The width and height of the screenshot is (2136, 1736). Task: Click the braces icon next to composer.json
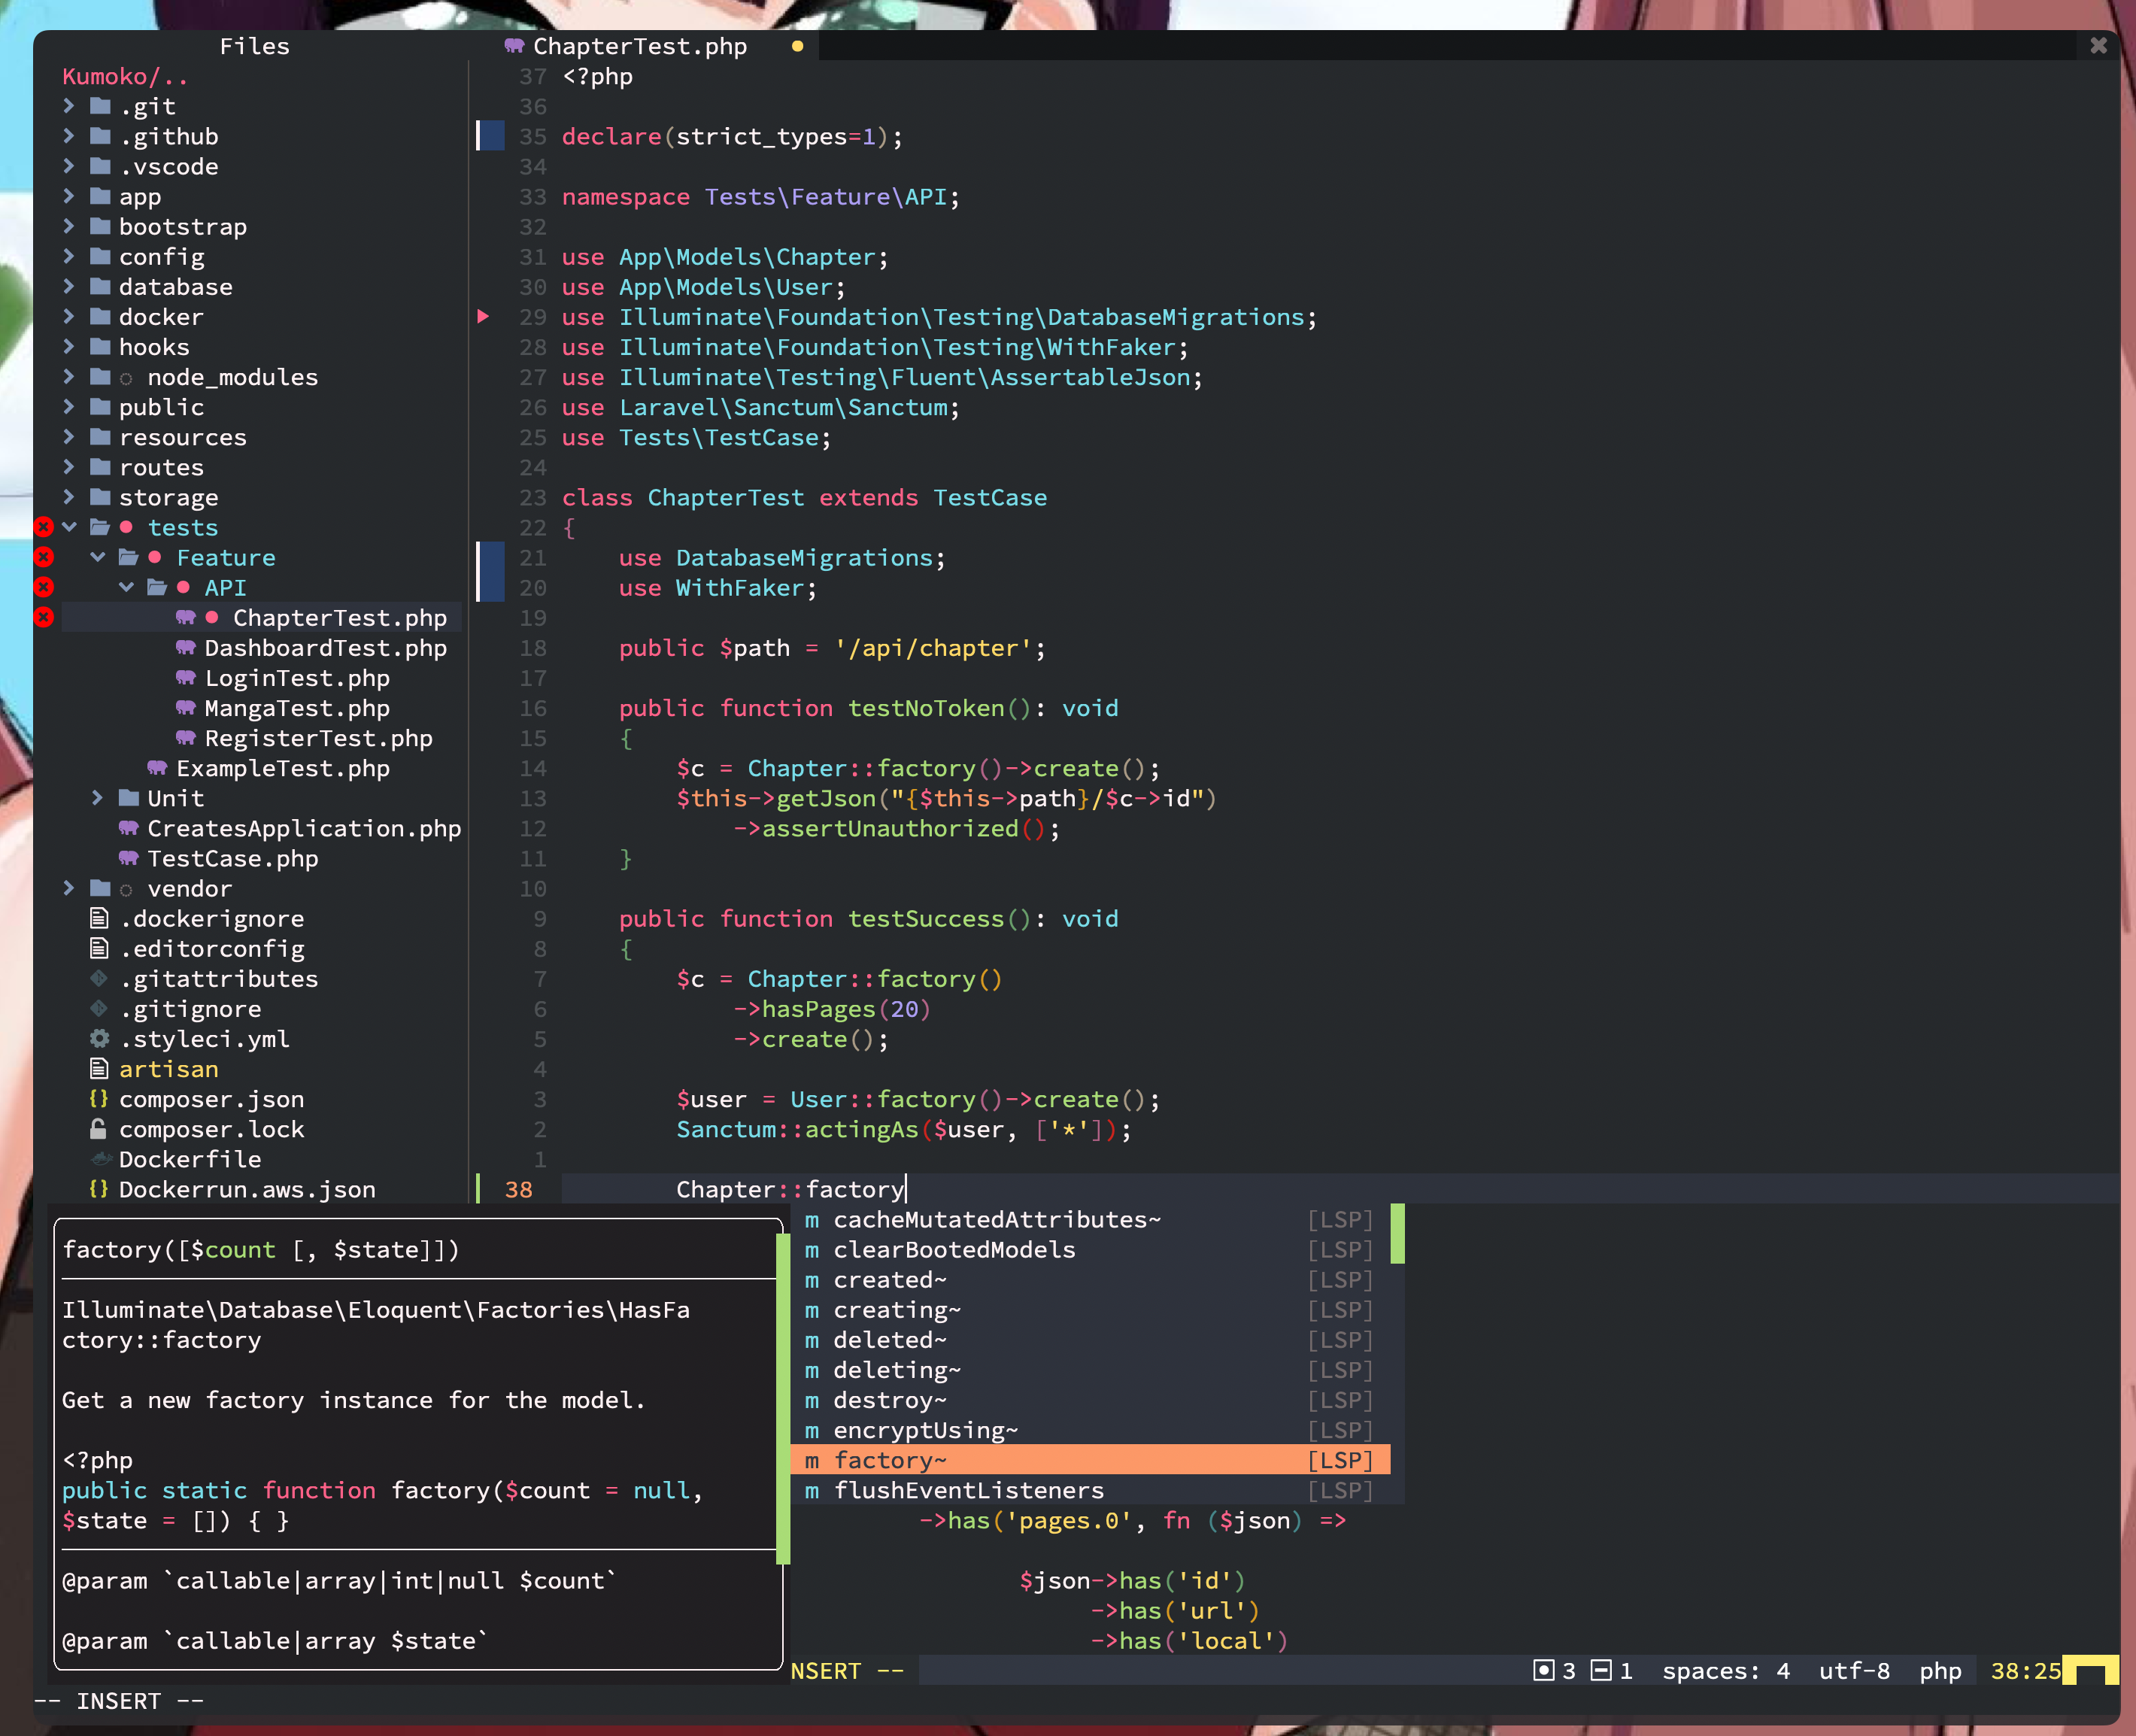(98, 1099)
